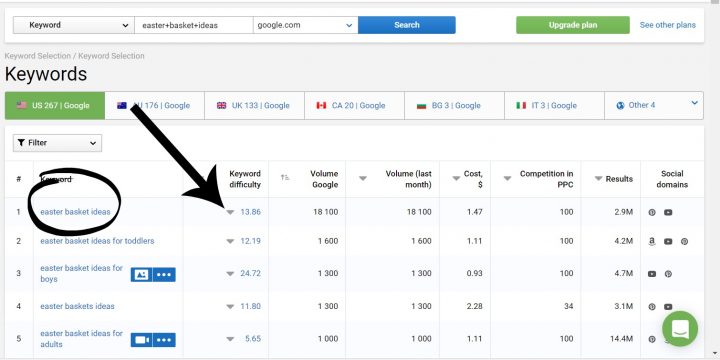Open the 'easter basket ideas' keyword link
Viewport: 720px width, 360px height.
pyautogui.click(x=75, y=212)
